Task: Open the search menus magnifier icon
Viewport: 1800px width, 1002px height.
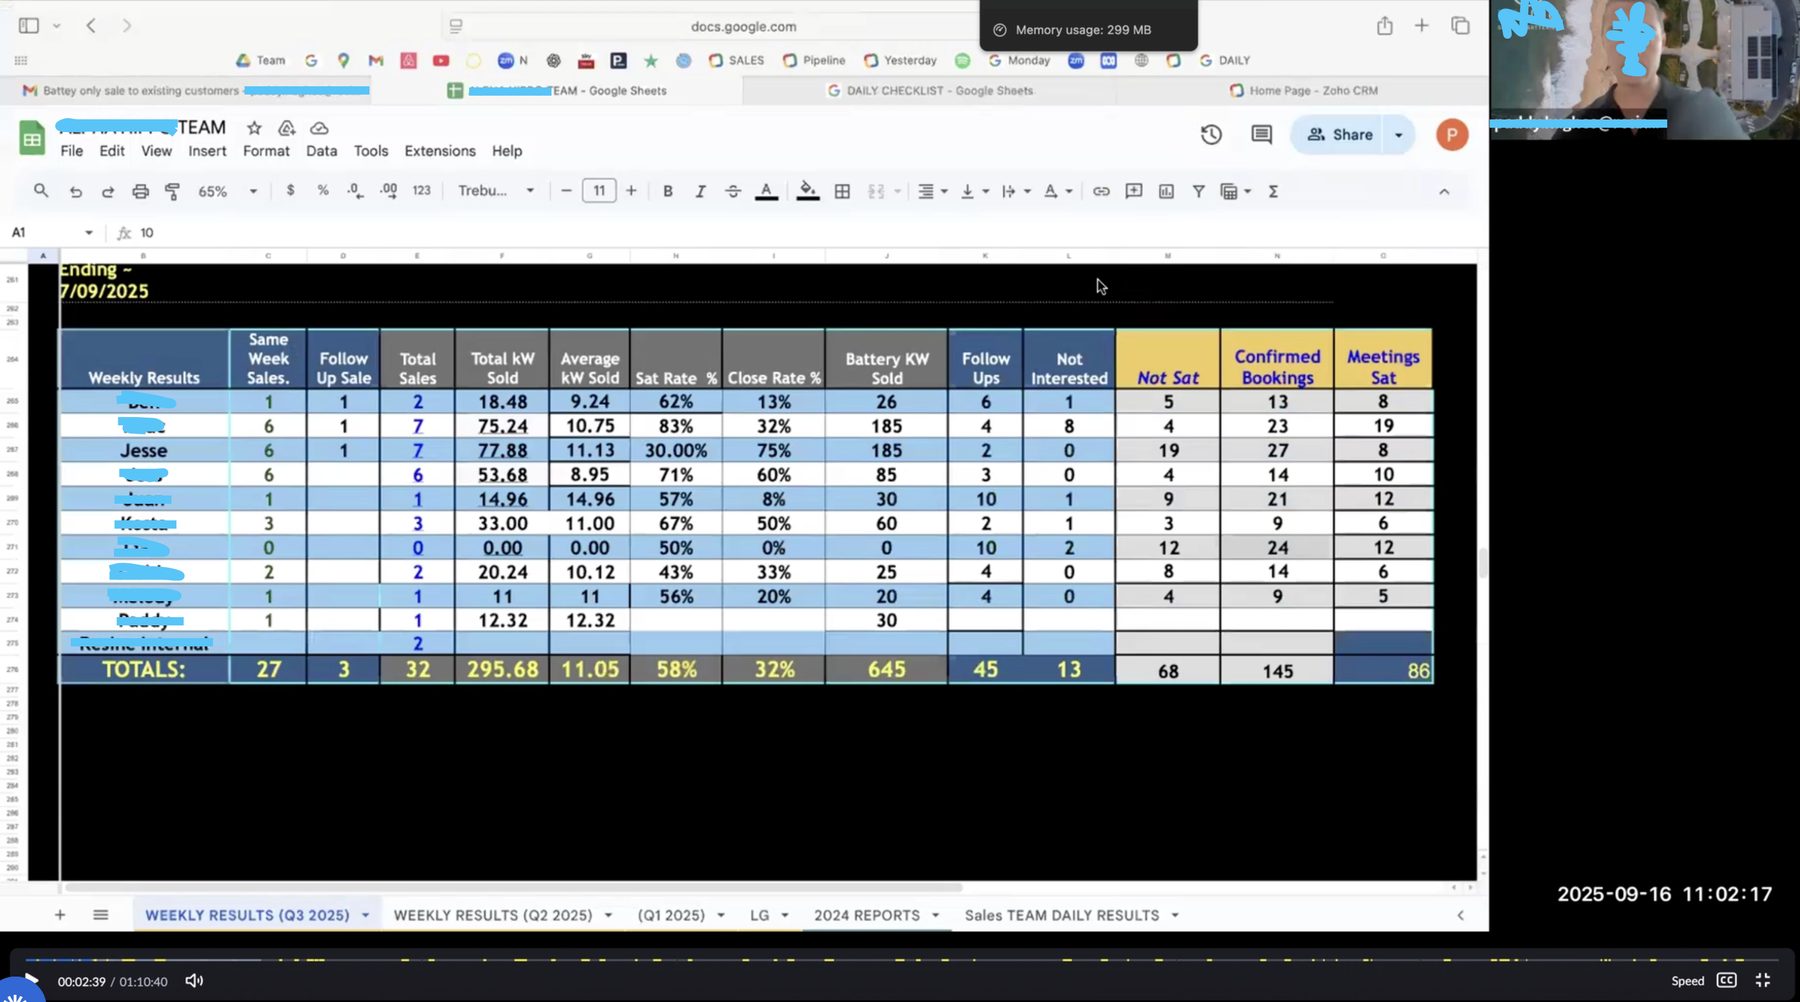Action: click(x=41, y=190)
